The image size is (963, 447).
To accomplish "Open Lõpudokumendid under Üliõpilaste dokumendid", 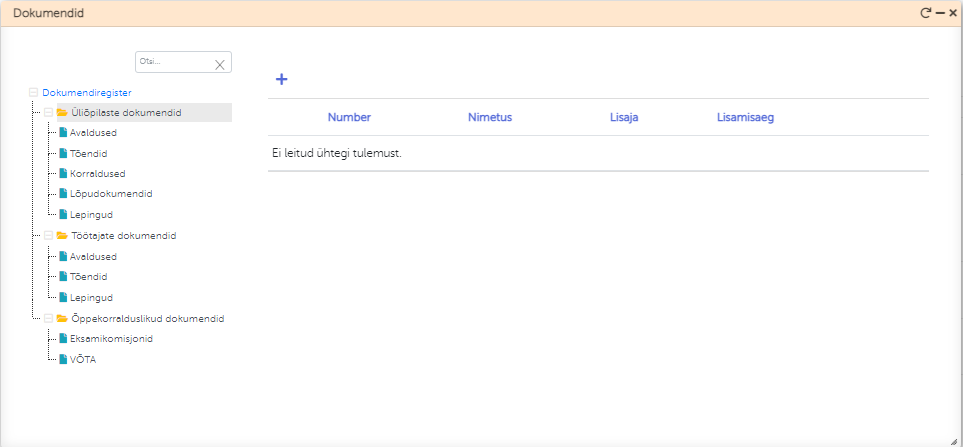I will click(111, 194).
